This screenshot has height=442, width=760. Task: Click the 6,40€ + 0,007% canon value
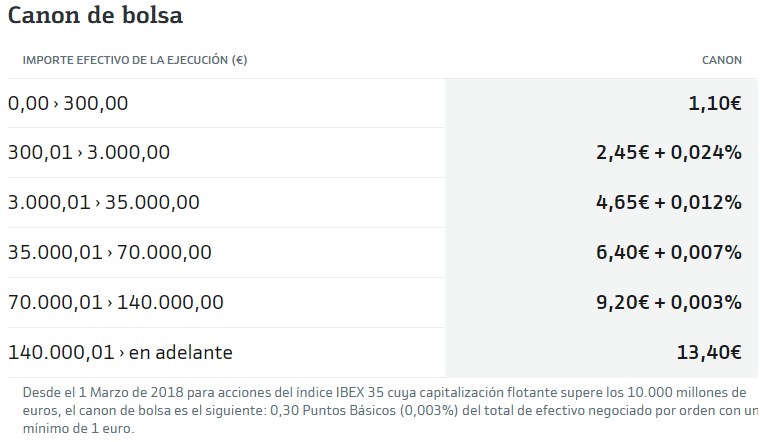click(x=668, y=253)
